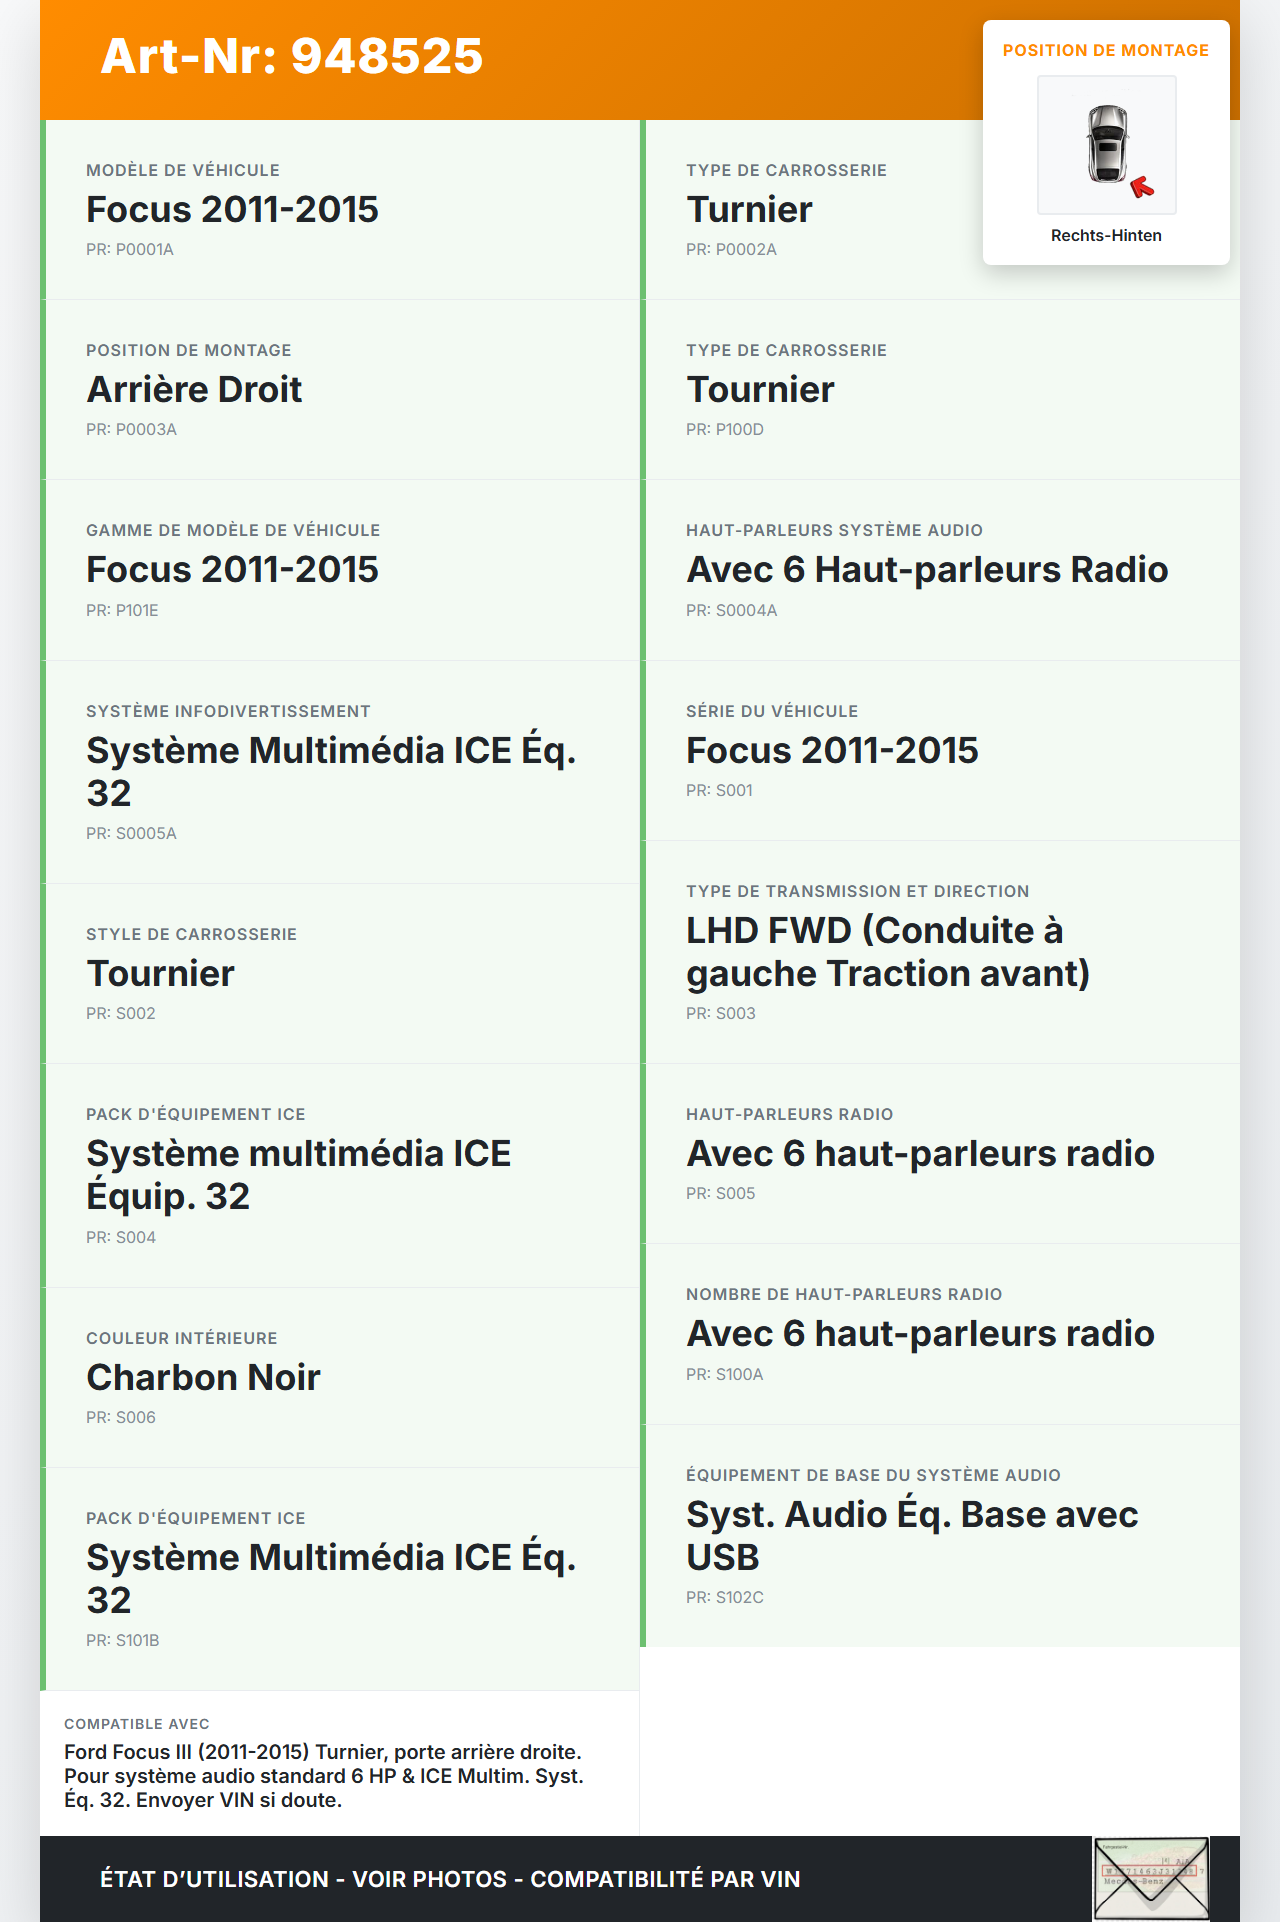The width and height of the screenshot is (1280, 1923).
Task: Select the LHD FWD transmission entry
Action: [x=887, y=952]
